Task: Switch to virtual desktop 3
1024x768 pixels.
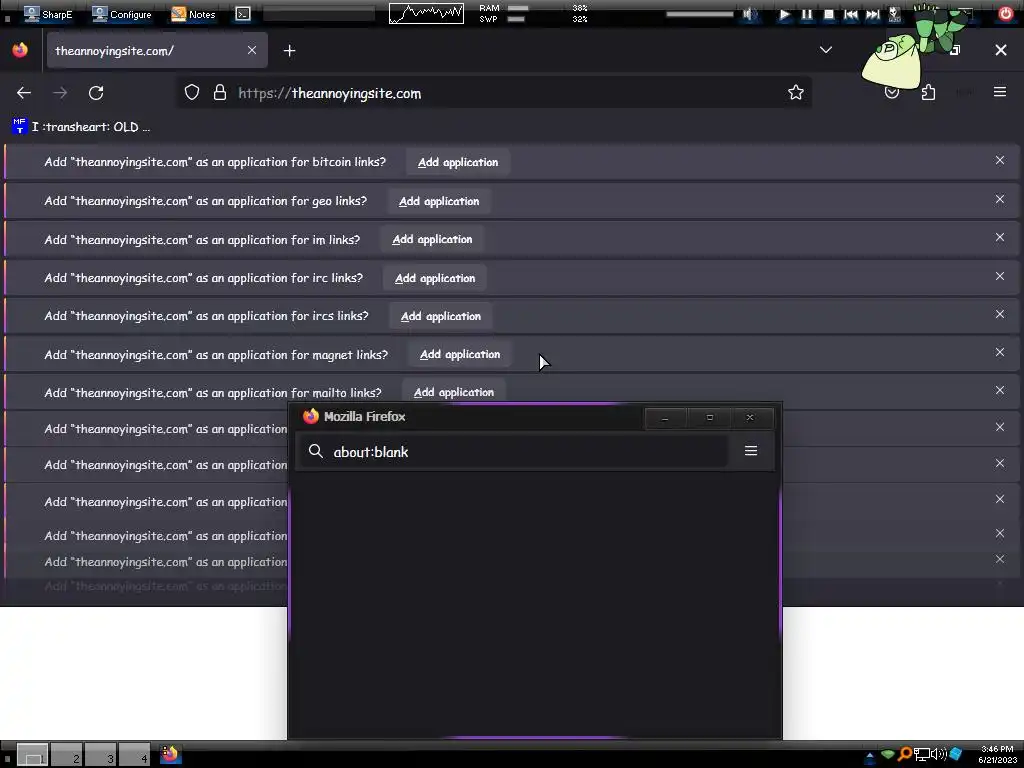Action: 101,754
